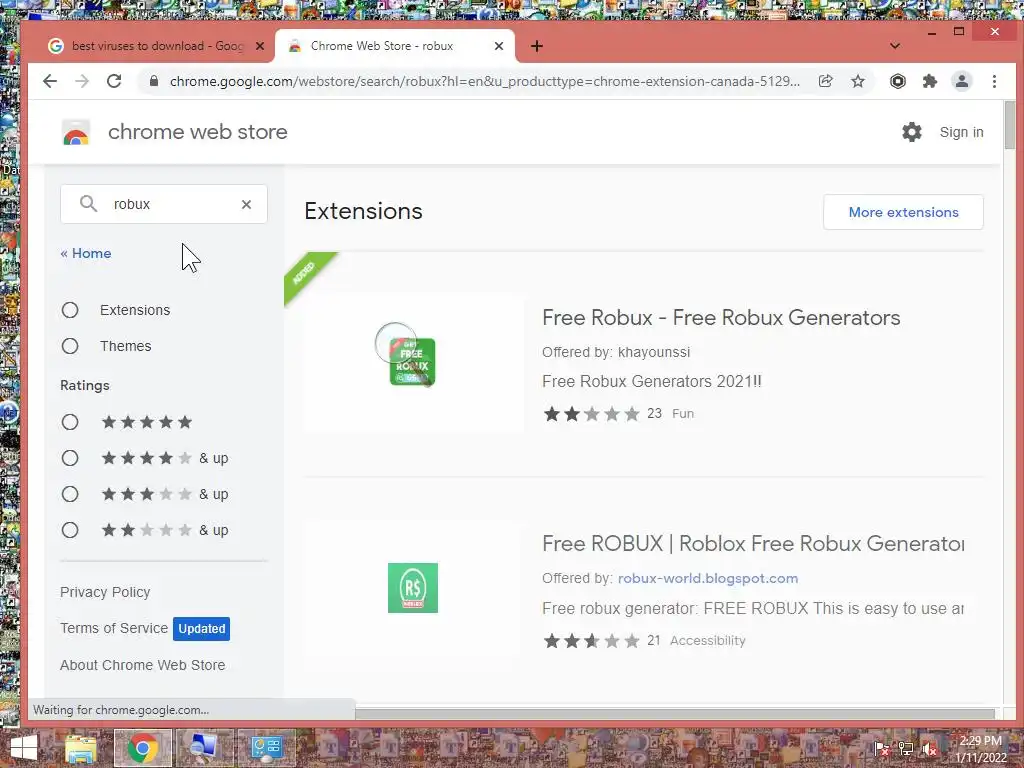
Task: Click the 23 ratings count
Action: pyautogui.click(x=654, y=413)
